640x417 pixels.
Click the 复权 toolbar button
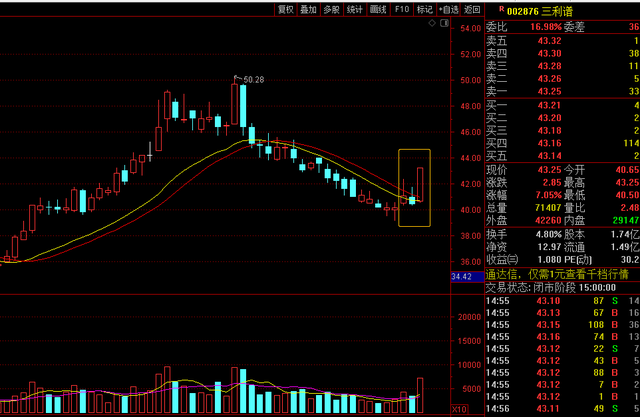tap(286, 9)
